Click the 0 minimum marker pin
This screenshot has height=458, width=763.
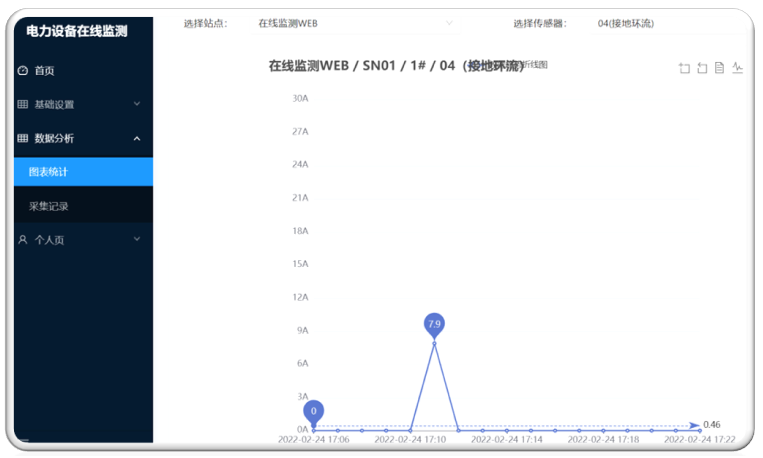tap(314, 410)
